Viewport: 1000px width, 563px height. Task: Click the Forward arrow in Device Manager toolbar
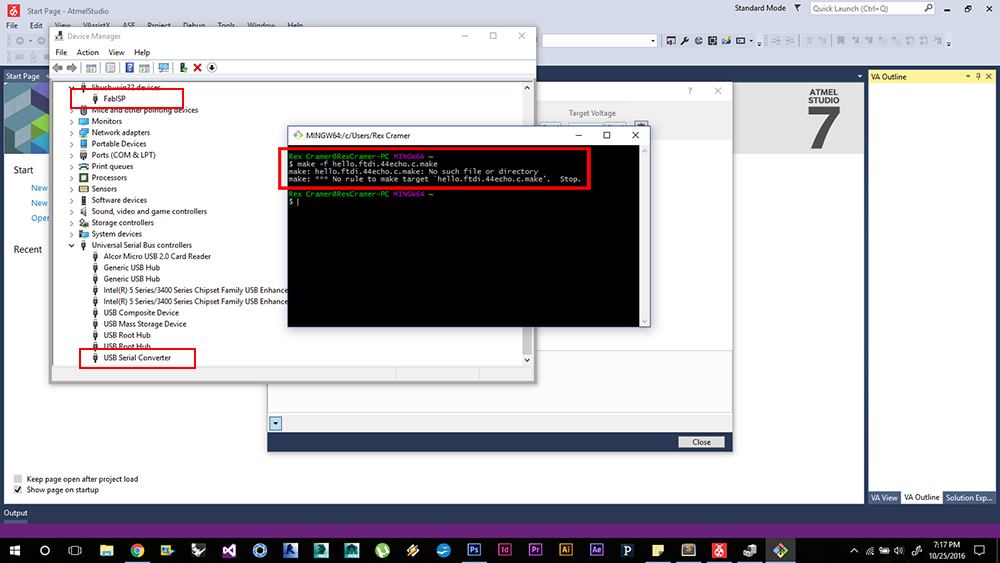coord(72,68)
